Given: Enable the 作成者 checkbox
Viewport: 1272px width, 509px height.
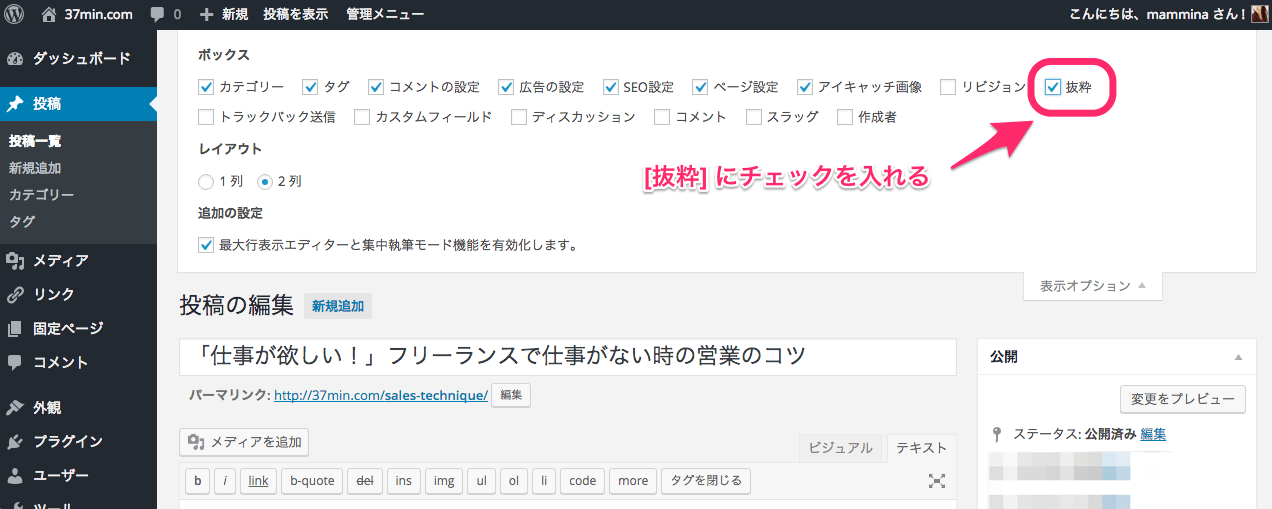Looking at the screenshot, I should tap(845, 117).
